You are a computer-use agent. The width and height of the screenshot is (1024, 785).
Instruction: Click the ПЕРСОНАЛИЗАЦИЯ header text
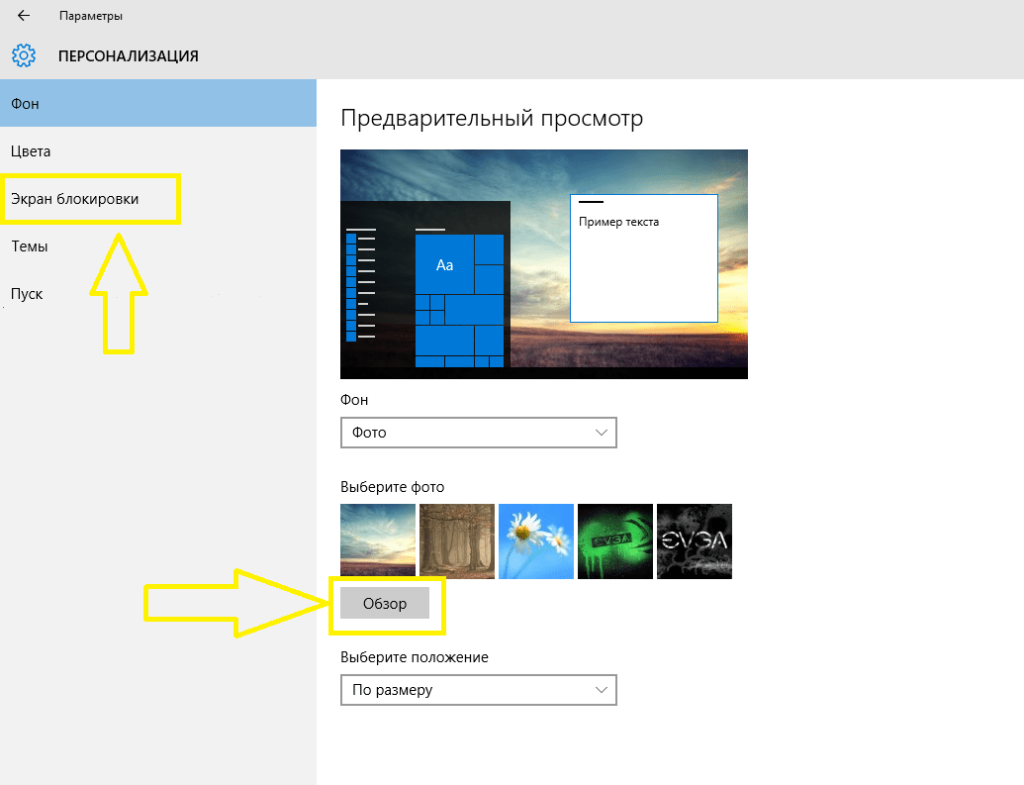tap(128, 56)
